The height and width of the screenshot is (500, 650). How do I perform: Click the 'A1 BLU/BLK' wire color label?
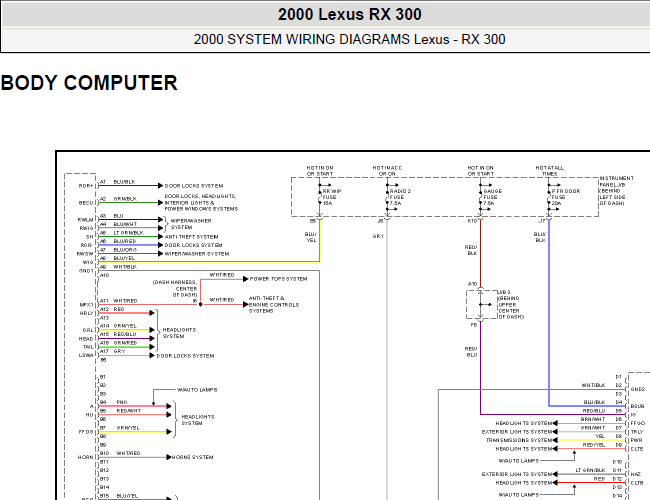tap(118, 182)
